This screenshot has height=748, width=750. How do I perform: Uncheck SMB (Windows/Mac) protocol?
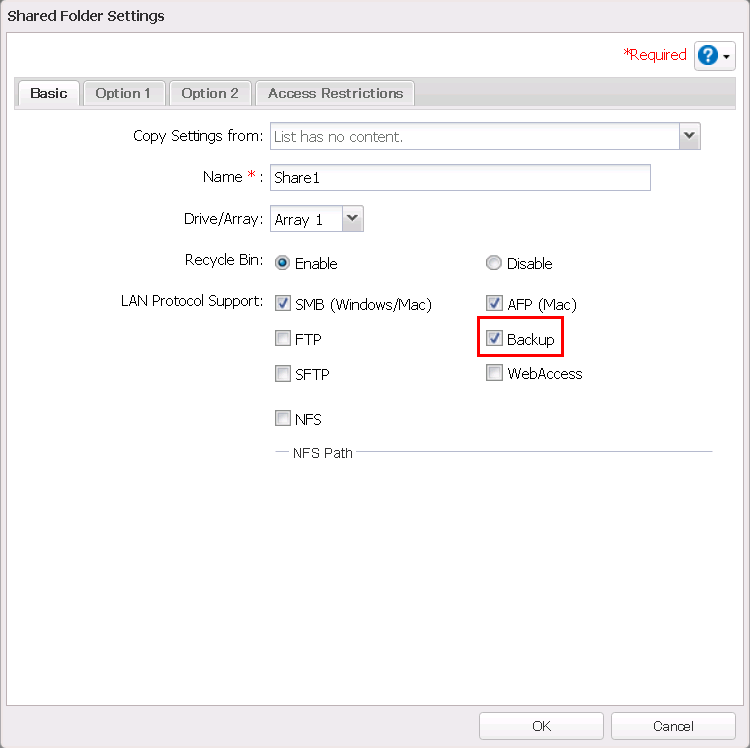pyautogui.click(x=283, y=303)
